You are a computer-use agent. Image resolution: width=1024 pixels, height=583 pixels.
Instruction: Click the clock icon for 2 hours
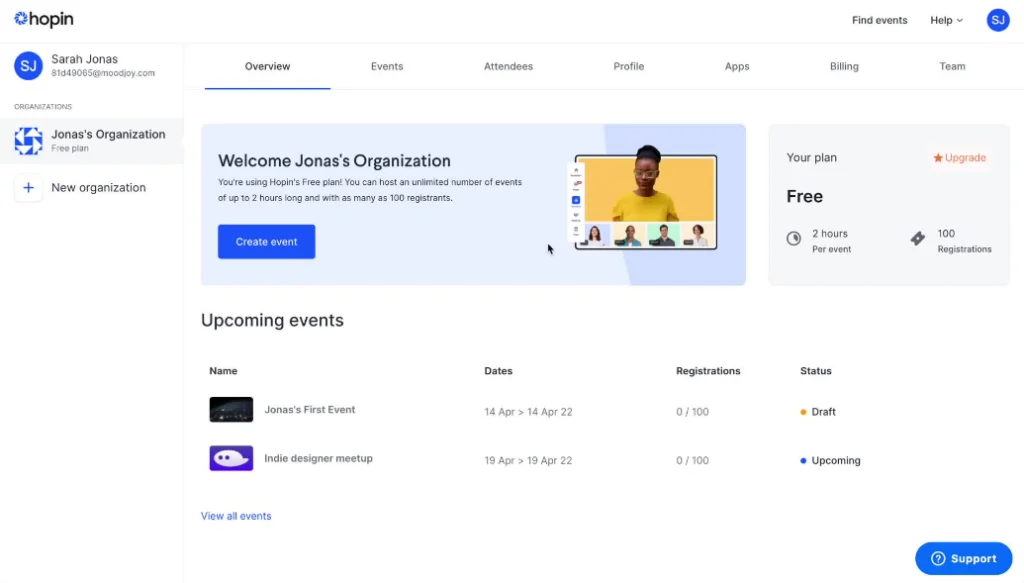pos(793,238)
